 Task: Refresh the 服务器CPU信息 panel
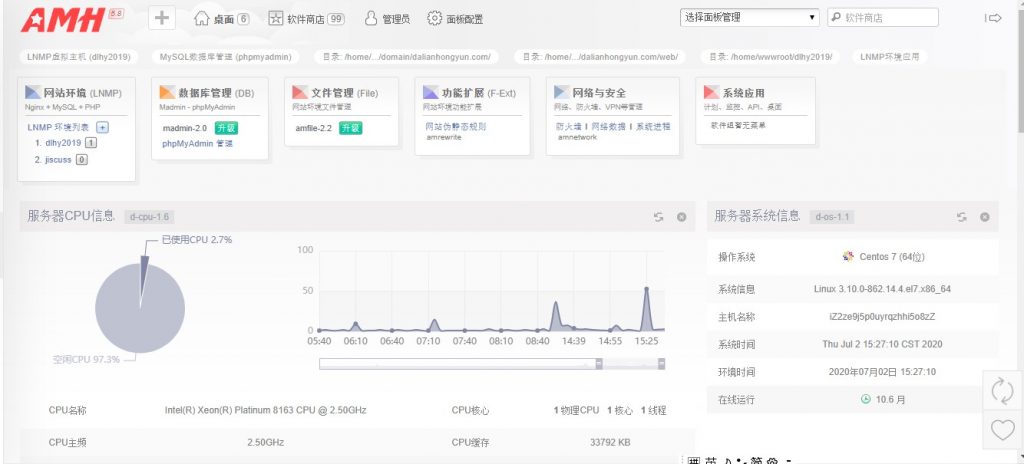click(658, 217)
